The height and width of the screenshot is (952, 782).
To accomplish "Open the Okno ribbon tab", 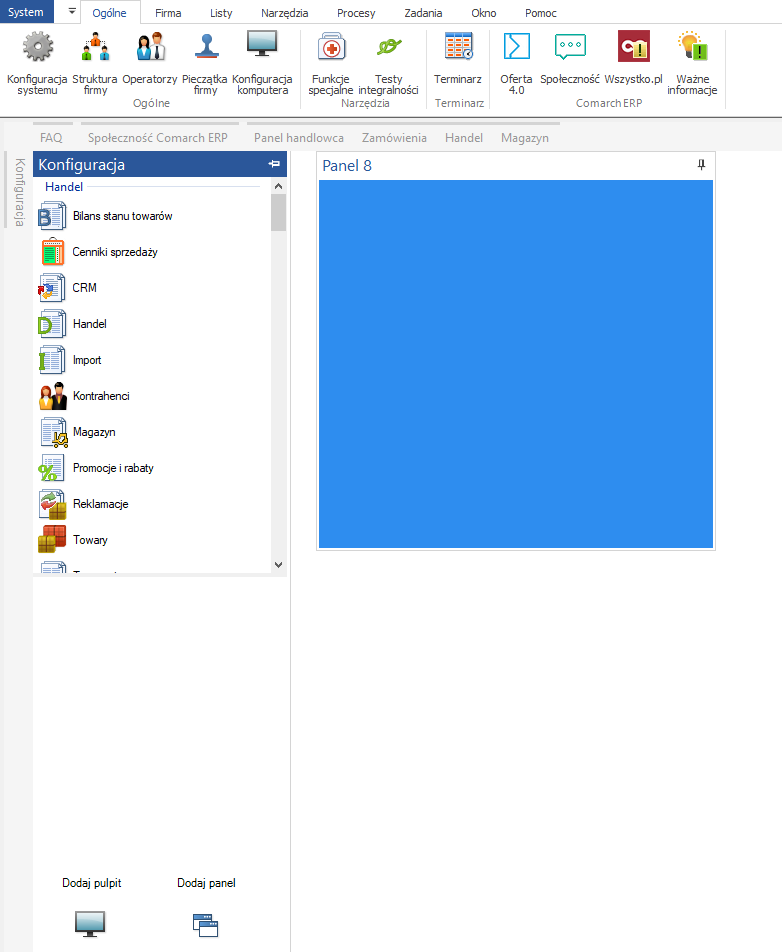I will 483,13.
